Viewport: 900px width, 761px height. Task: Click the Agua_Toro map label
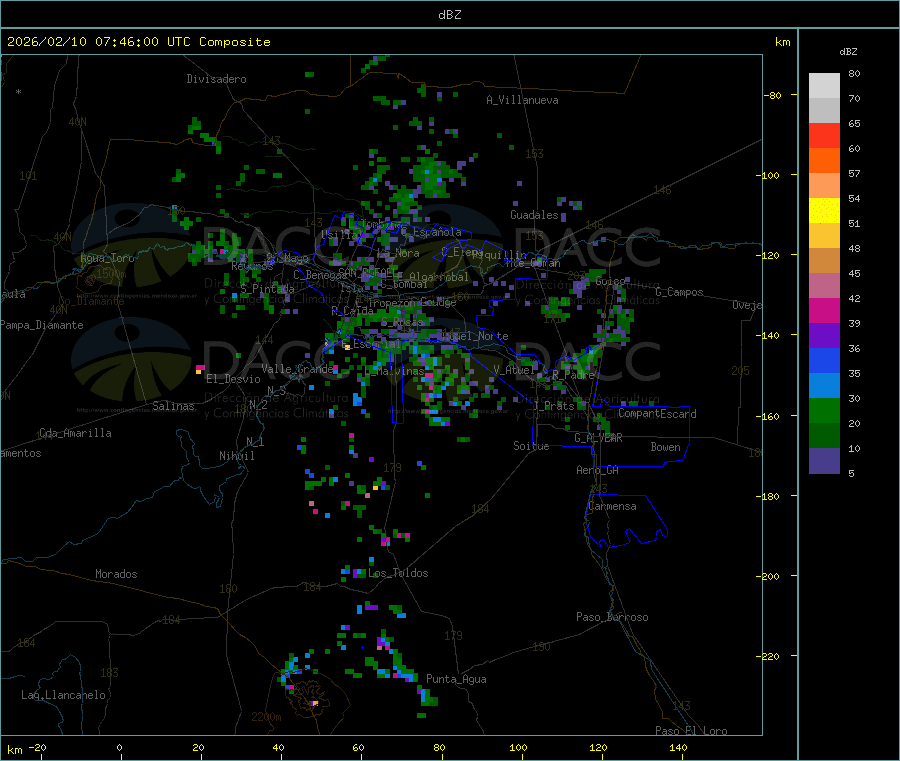(x=107, y=258)
